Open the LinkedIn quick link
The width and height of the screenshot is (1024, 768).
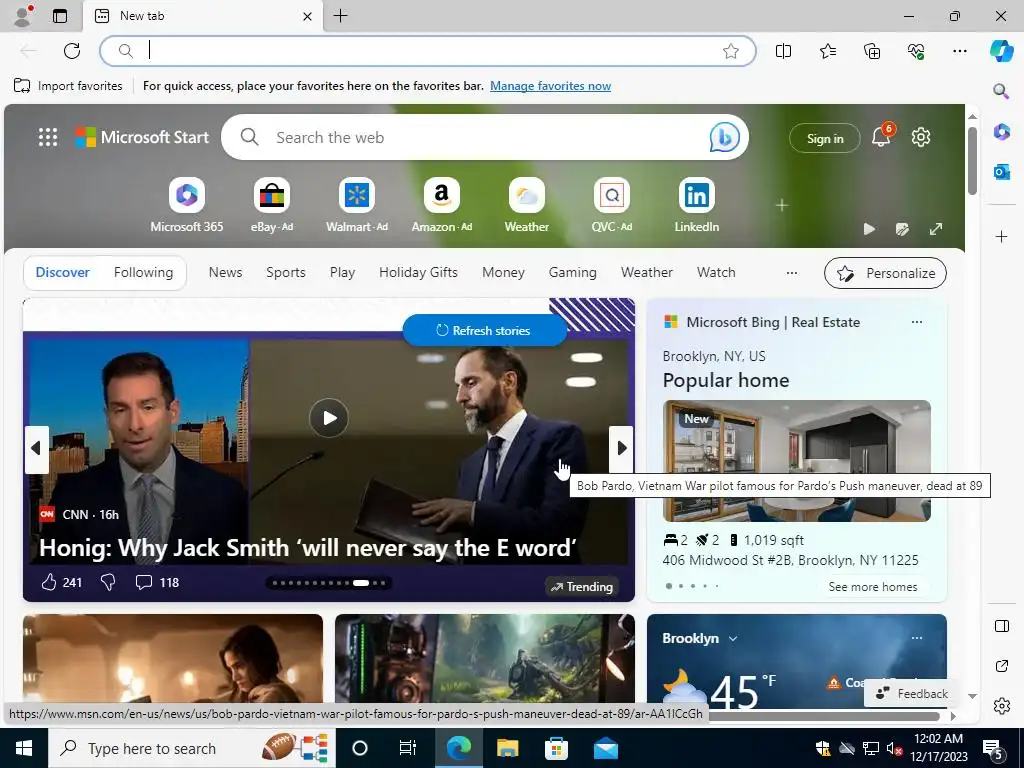tap(696, 205)
